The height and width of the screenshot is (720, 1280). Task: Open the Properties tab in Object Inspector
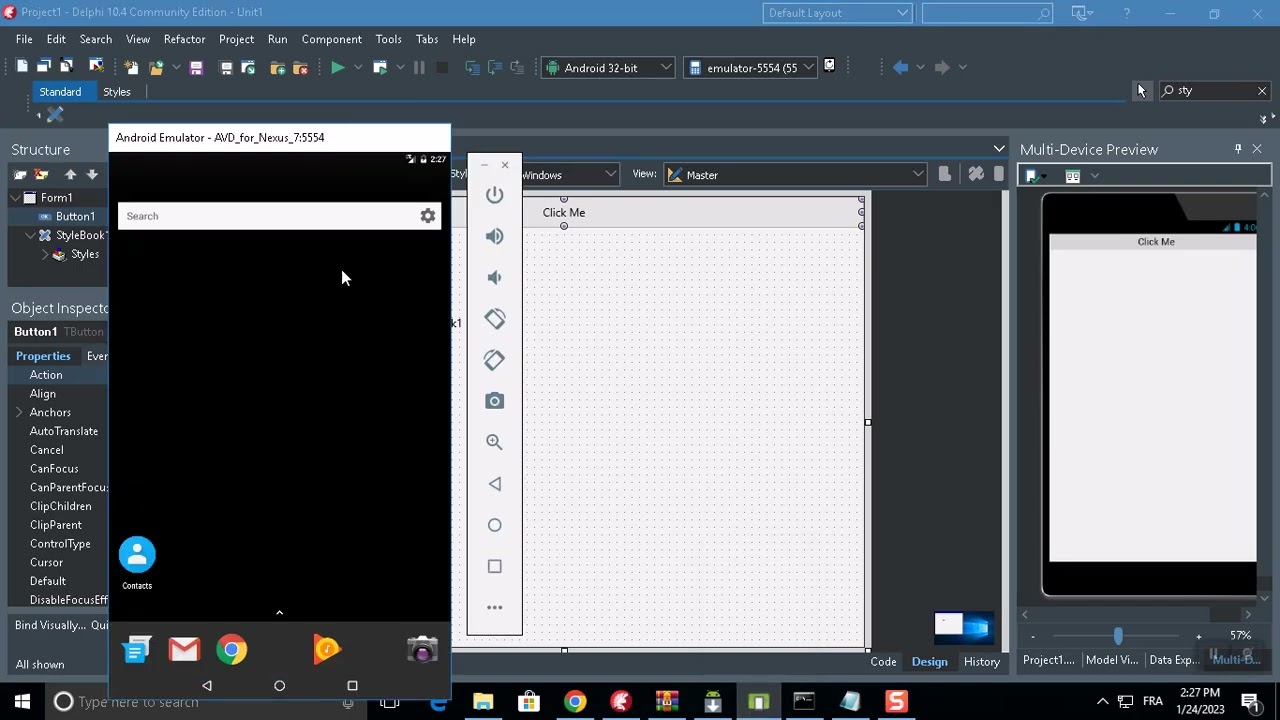43,356
